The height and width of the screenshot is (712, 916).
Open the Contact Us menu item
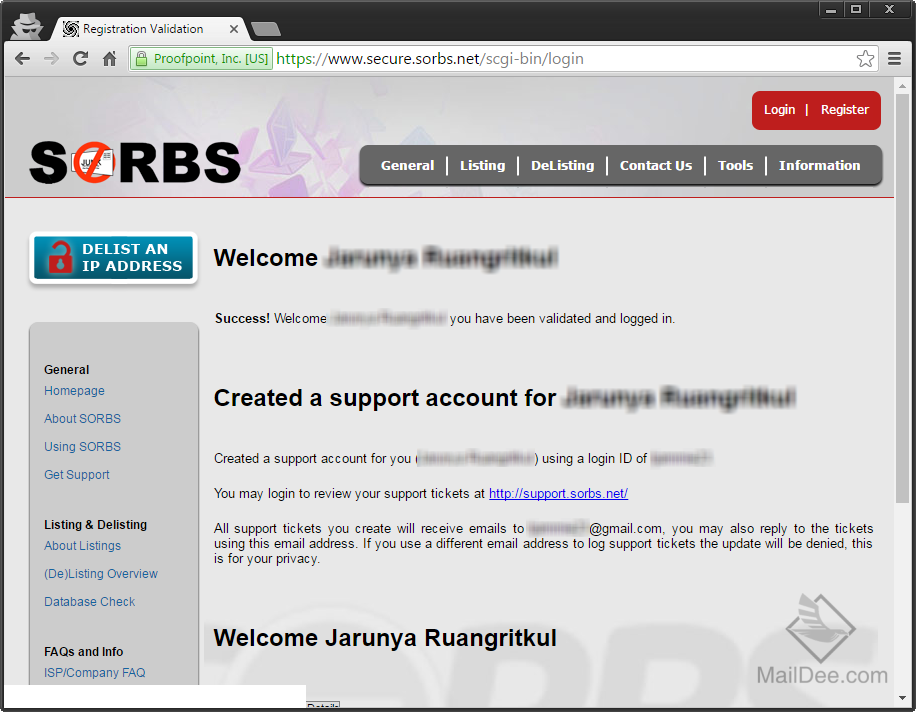pyautogui.click(x=655, y=165)
